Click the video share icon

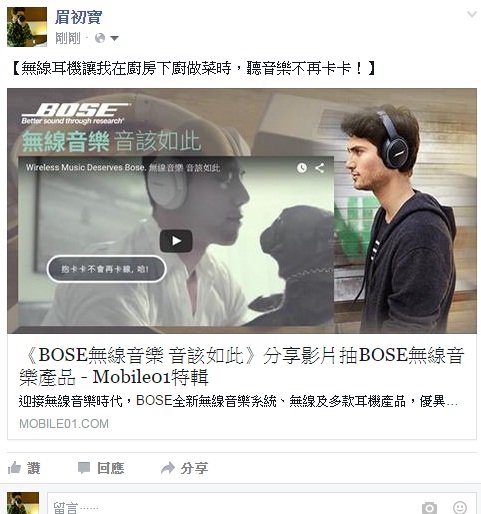click(319, 168)
